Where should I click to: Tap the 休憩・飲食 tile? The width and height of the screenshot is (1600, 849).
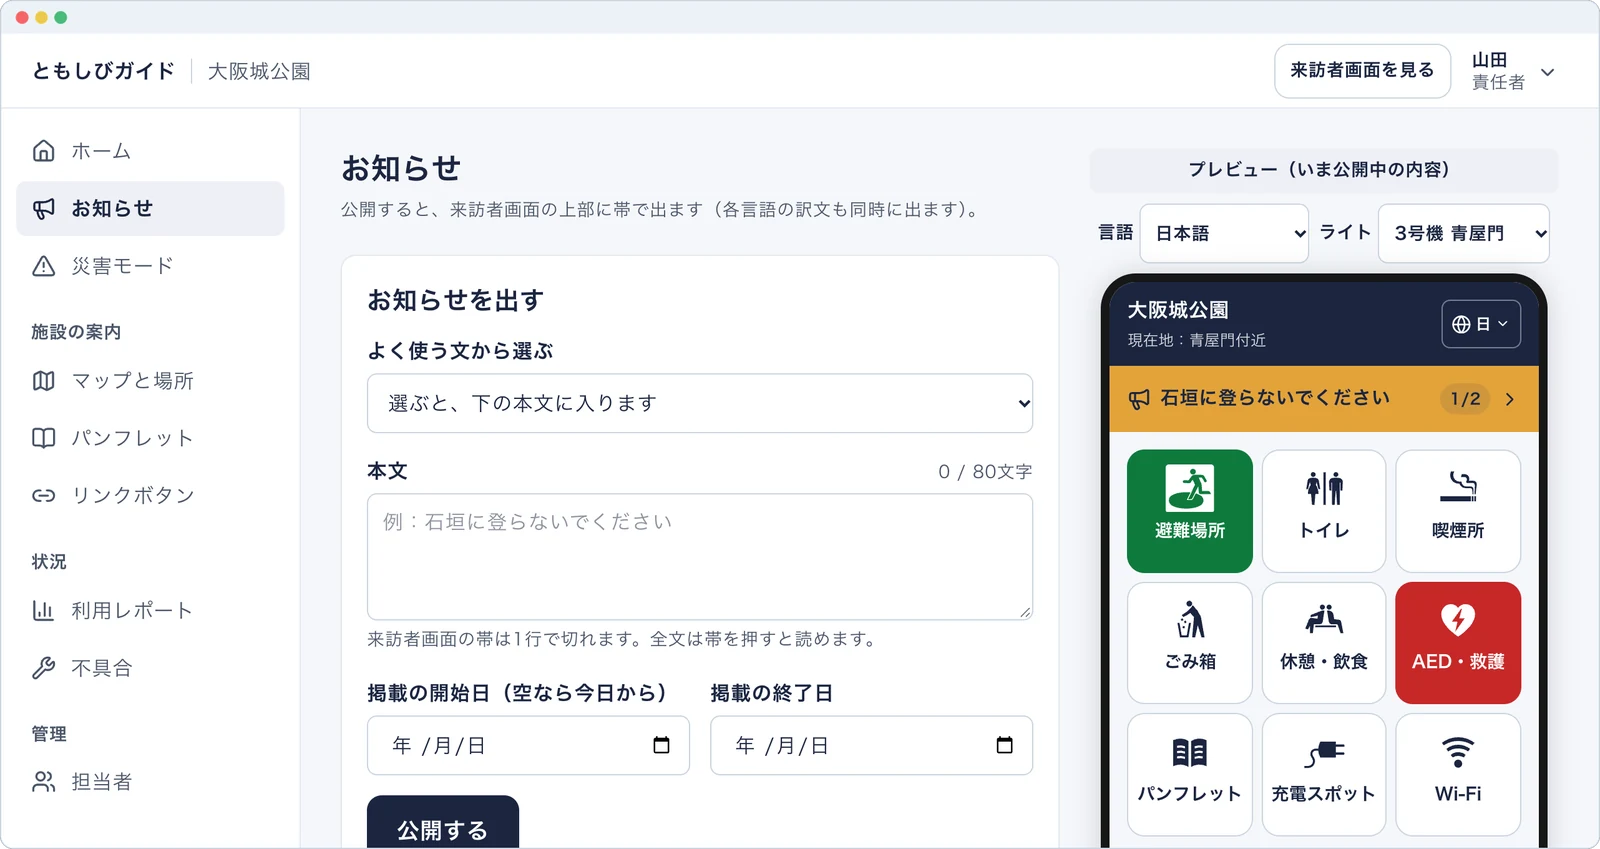pos(1324,643)
